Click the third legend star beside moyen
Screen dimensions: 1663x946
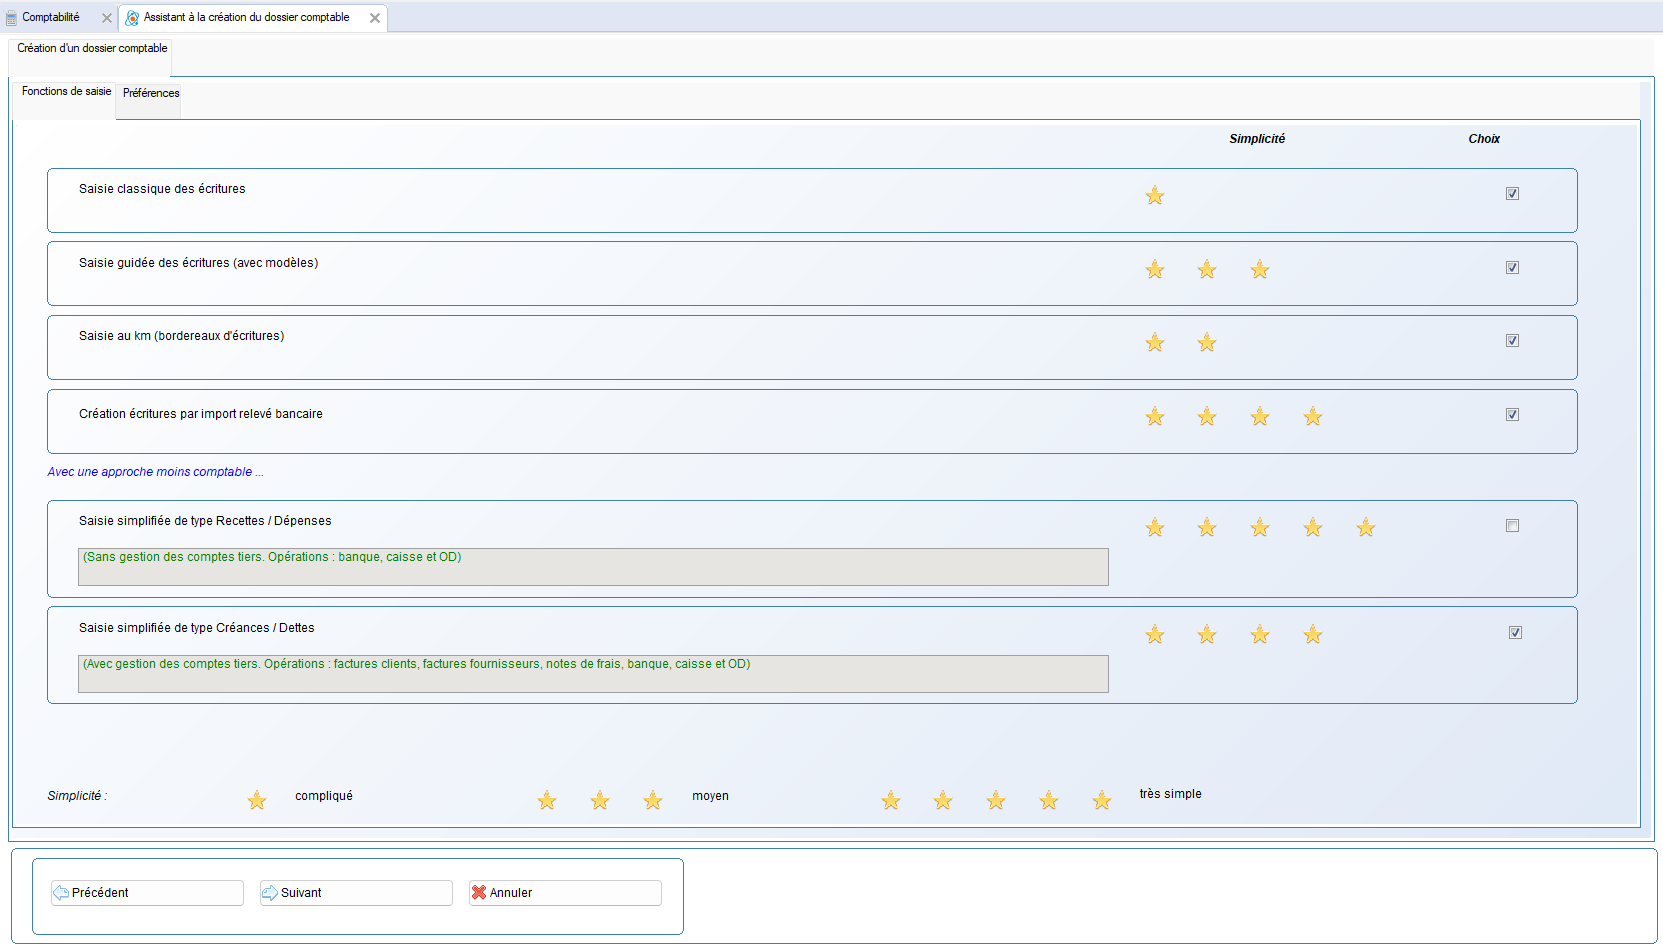click(653, 800)
